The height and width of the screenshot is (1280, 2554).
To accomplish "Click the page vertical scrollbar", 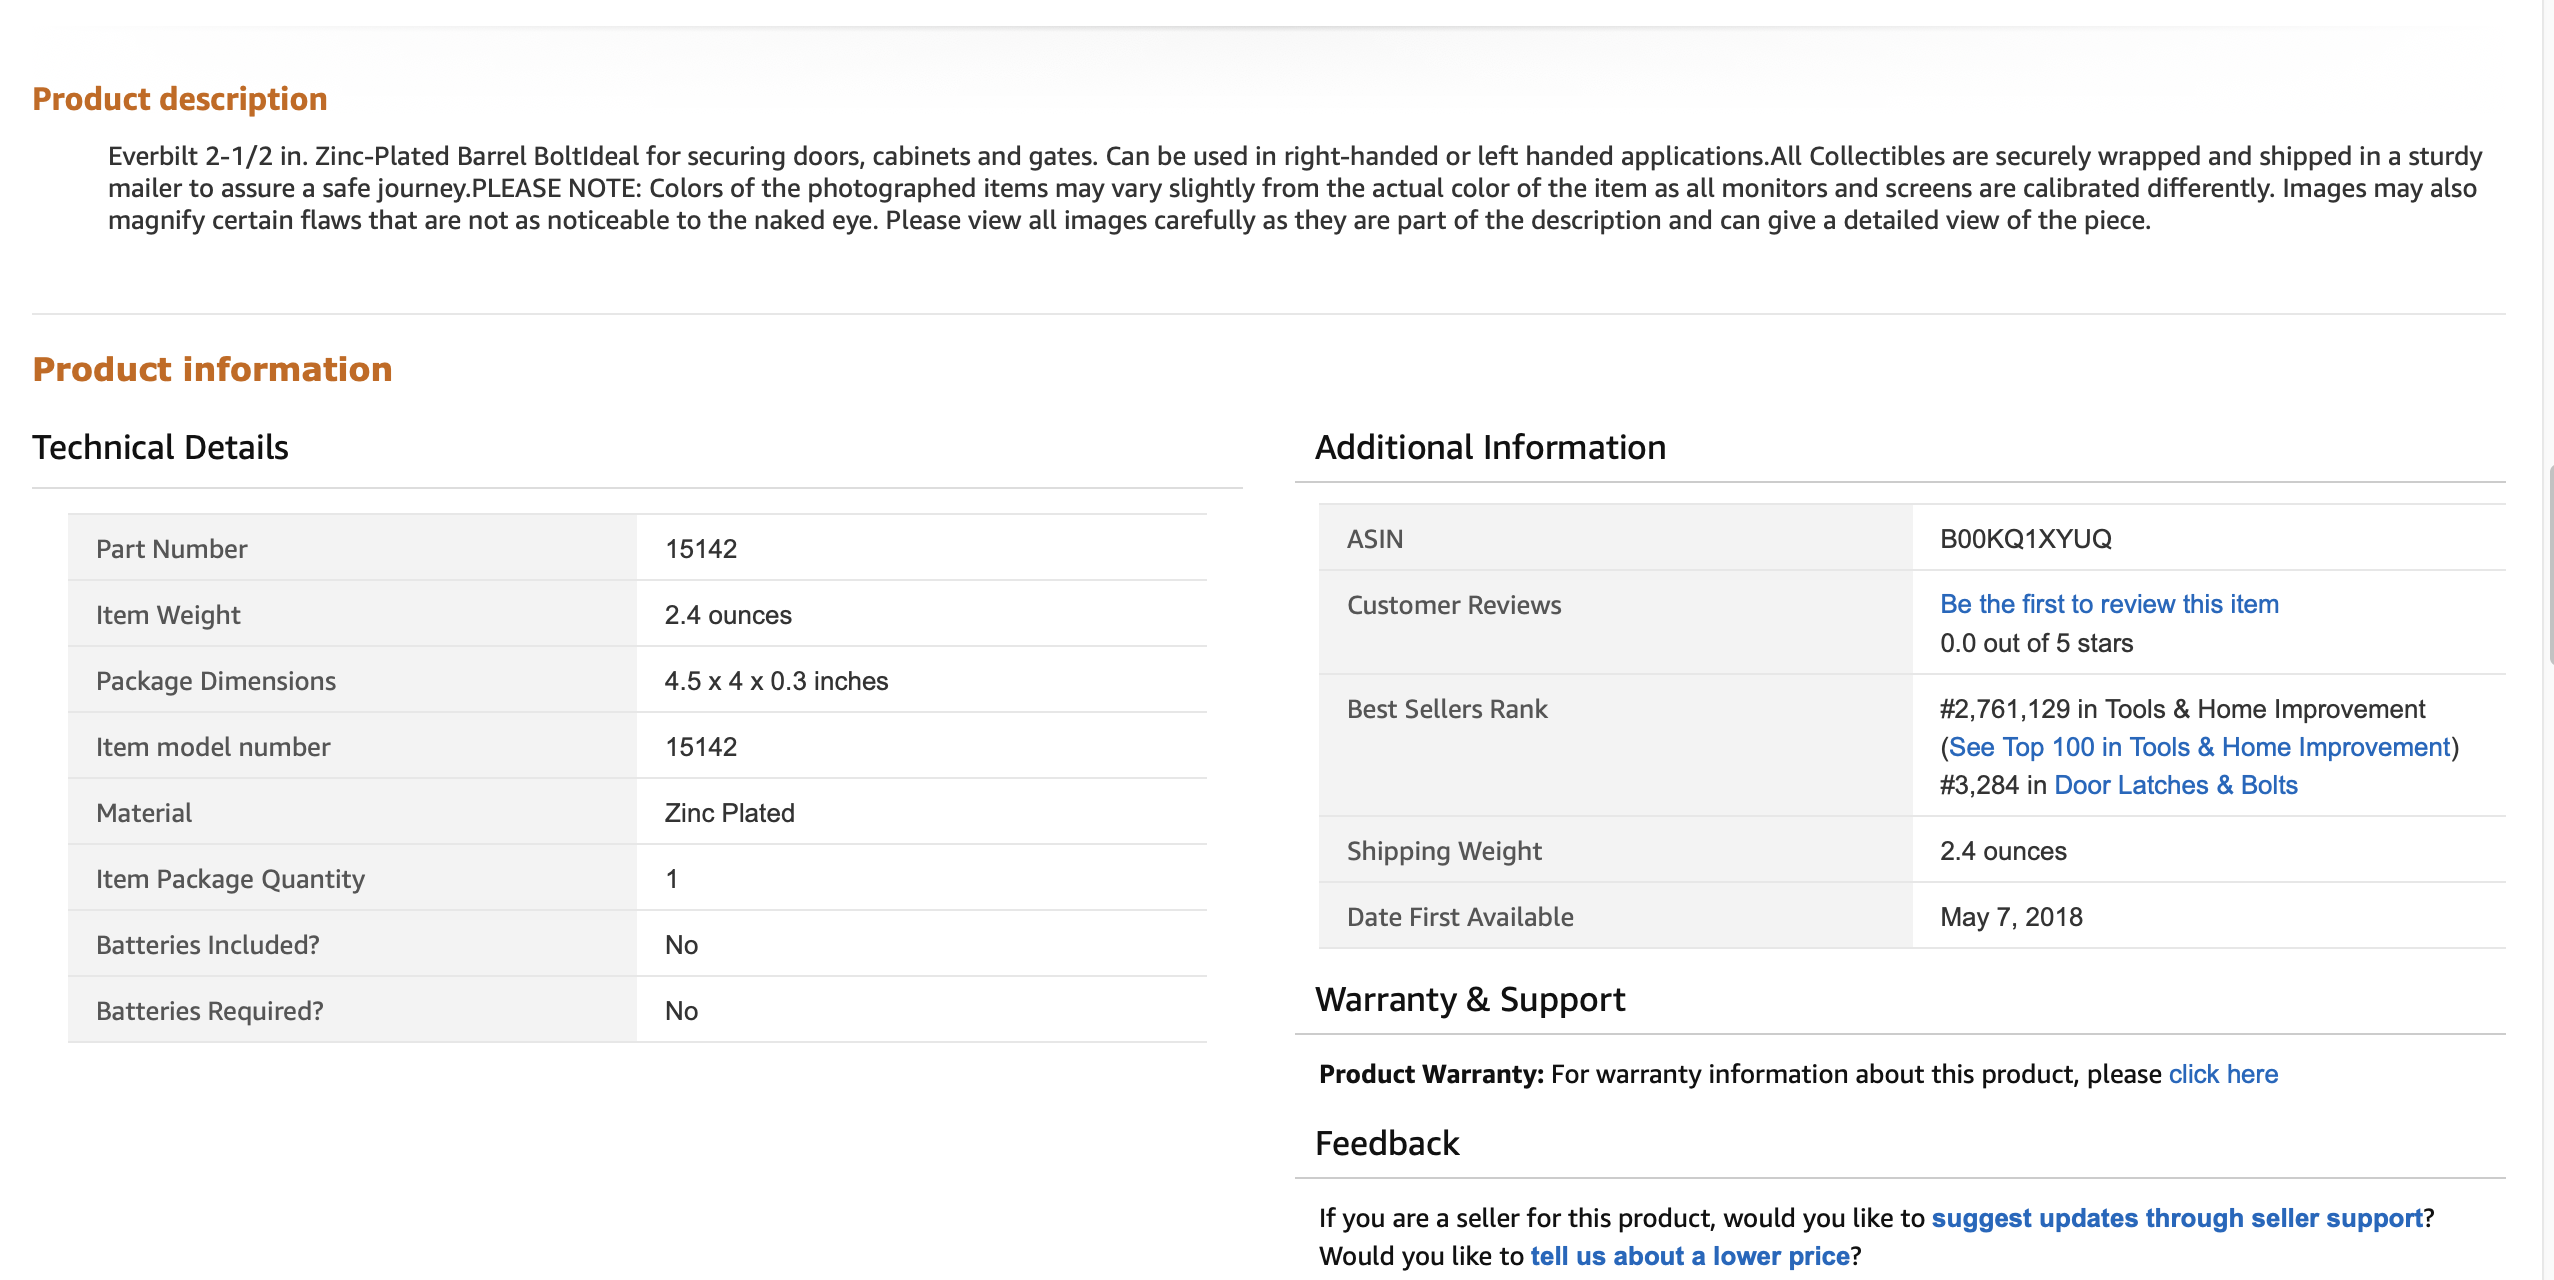I will click(2548, 565).
